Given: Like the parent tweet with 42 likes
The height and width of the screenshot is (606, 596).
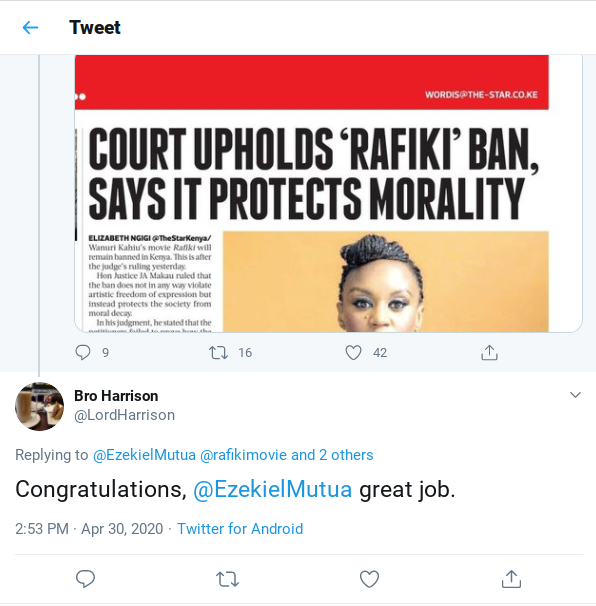Looking at the screenshot, I should pyautogui.click(x=353, y=352).
